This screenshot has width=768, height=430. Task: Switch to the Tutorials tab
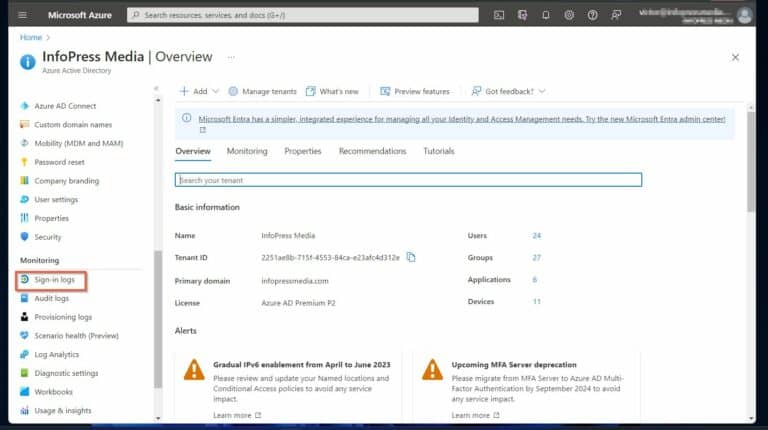pyautogui.click(x=439, y=151)
